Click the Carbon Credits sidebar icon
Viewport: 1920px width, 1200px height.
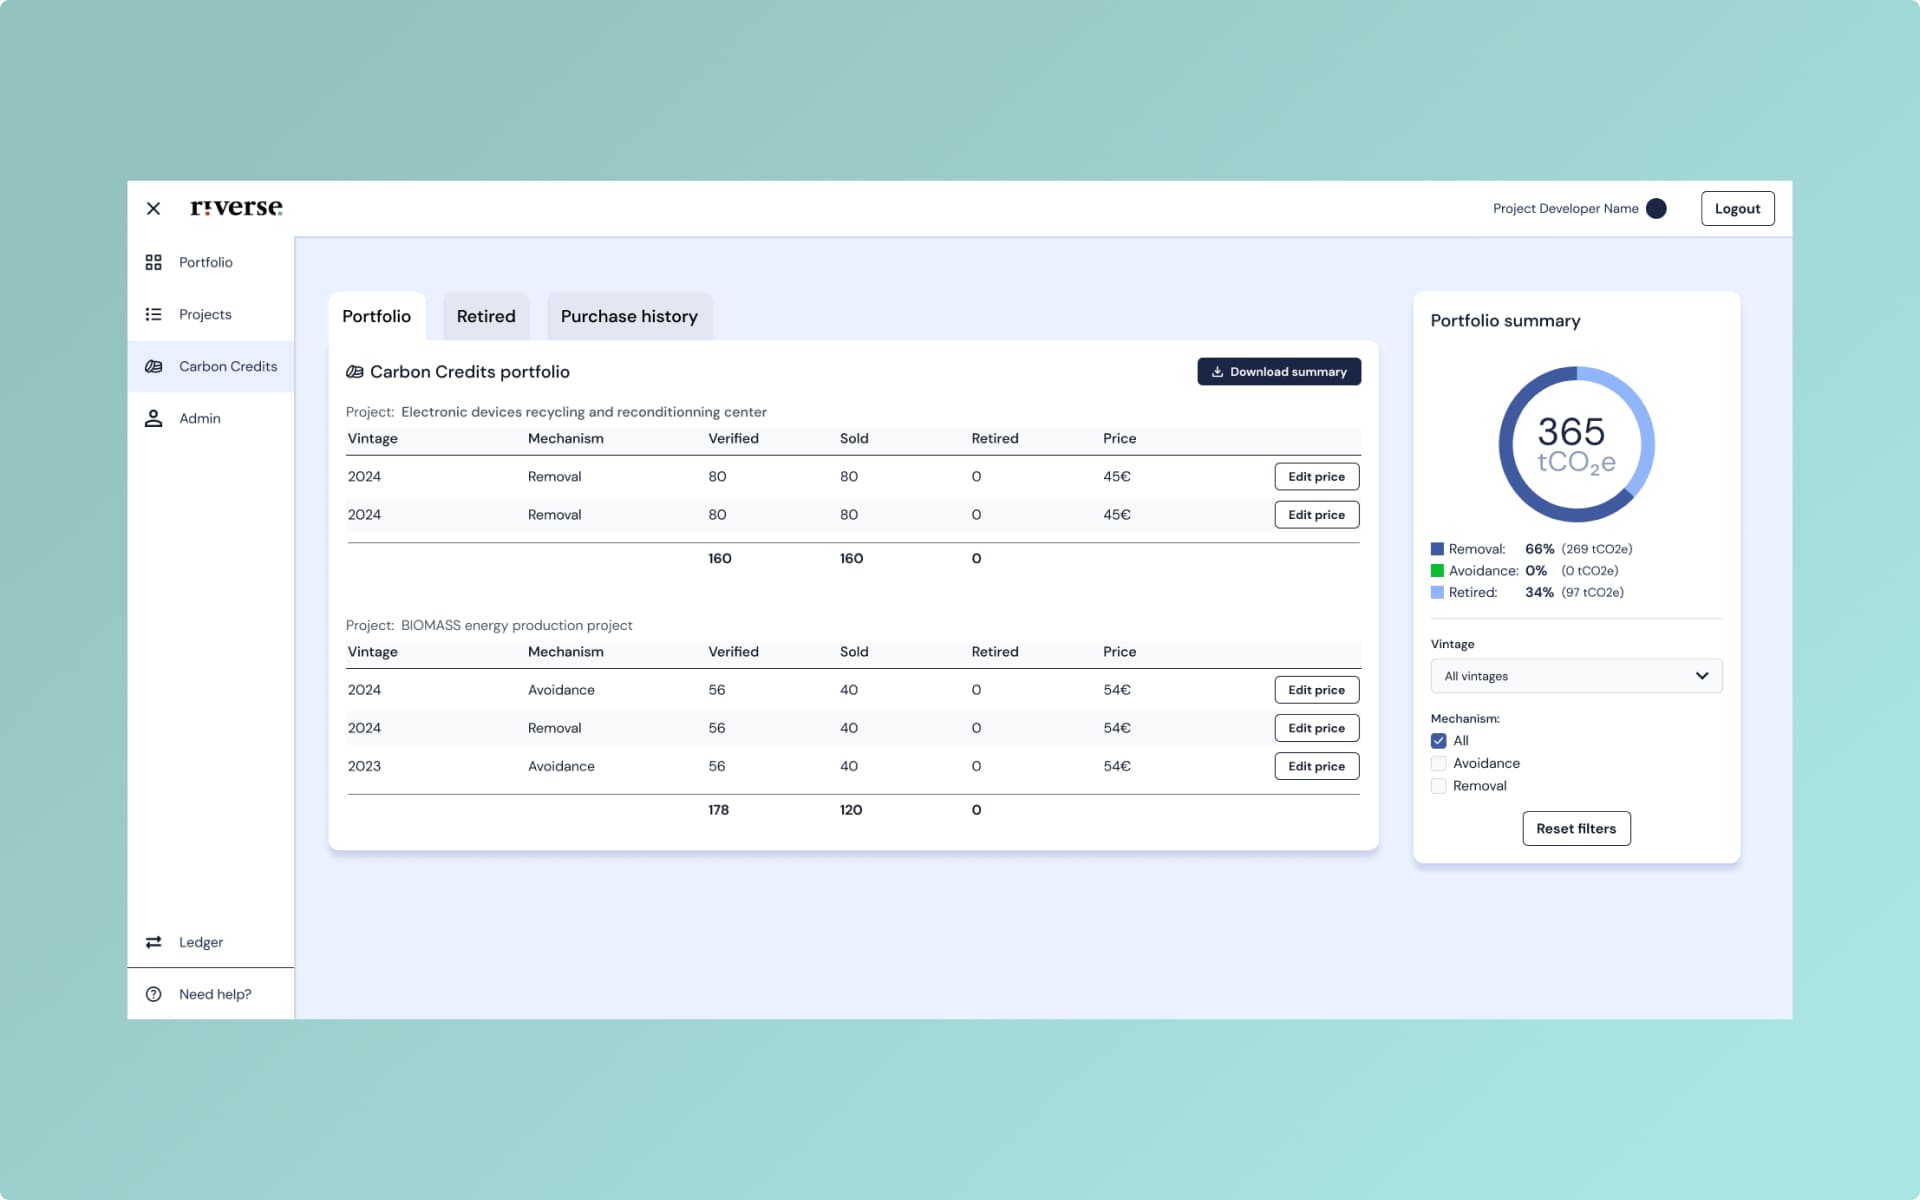pos(153,366)
